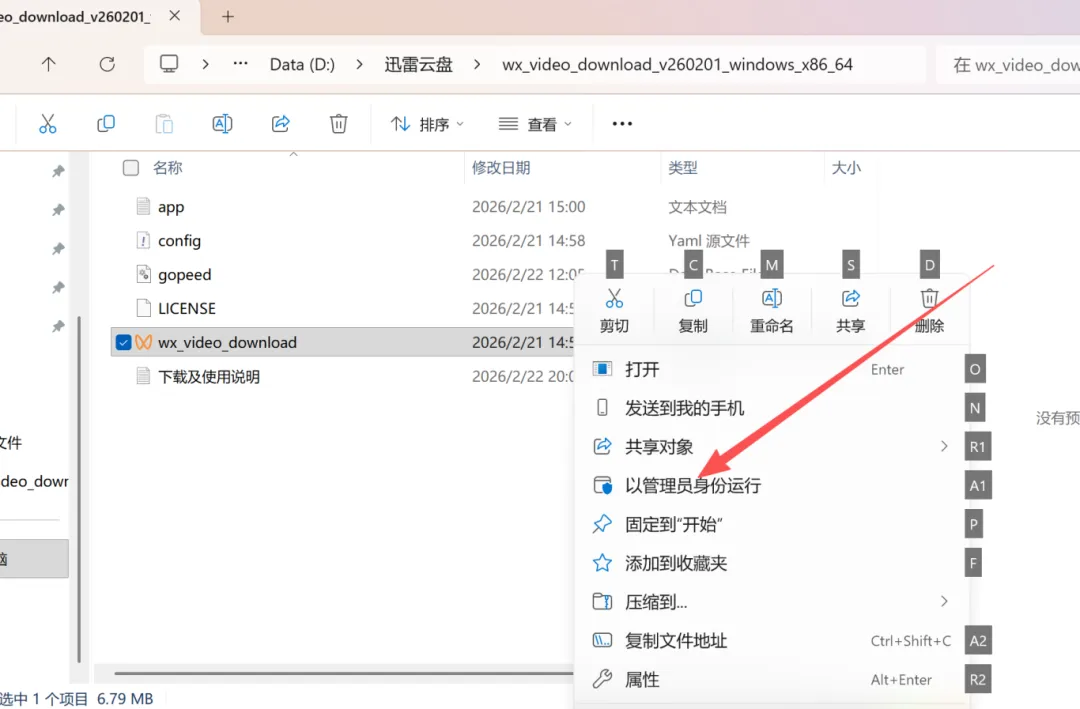Expand the chevron after Data (D:)

pos(359,64)
